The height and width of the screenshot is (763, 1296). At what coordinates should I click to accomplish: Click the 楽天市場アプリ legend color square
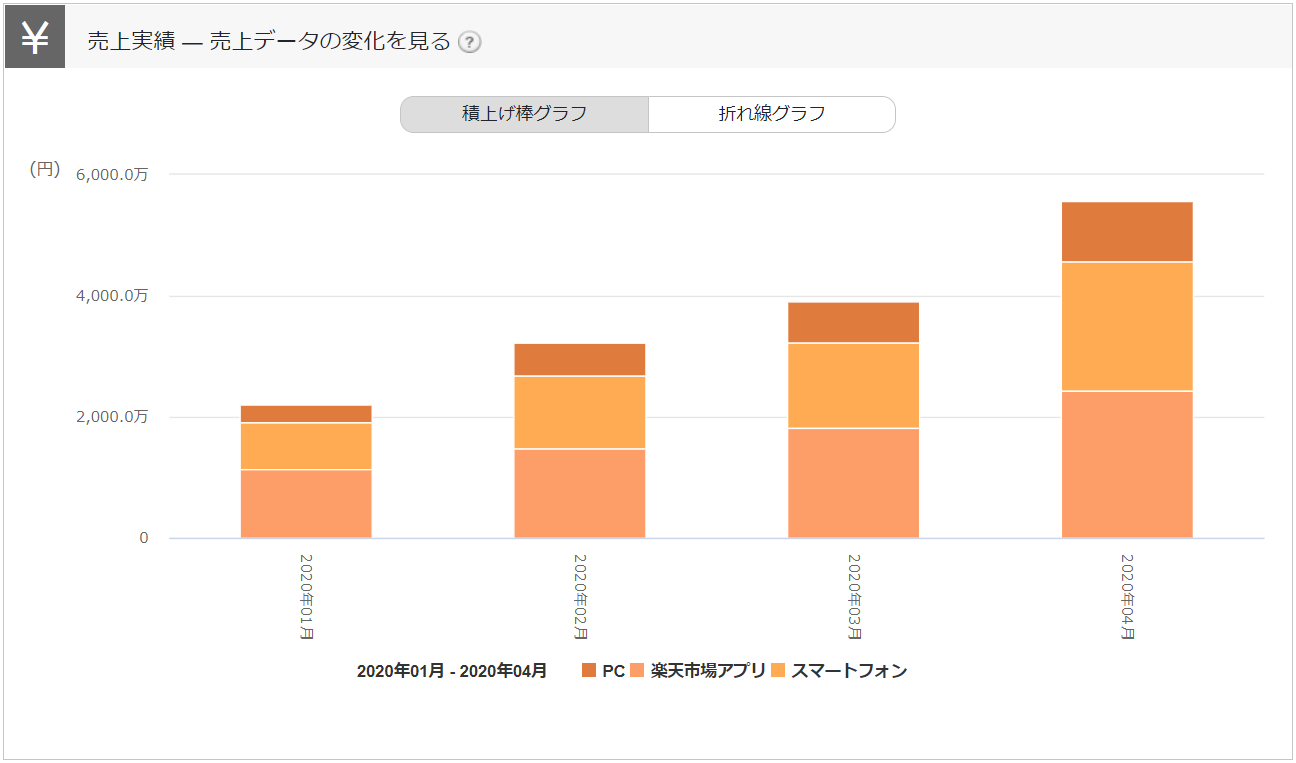[638, 670]
